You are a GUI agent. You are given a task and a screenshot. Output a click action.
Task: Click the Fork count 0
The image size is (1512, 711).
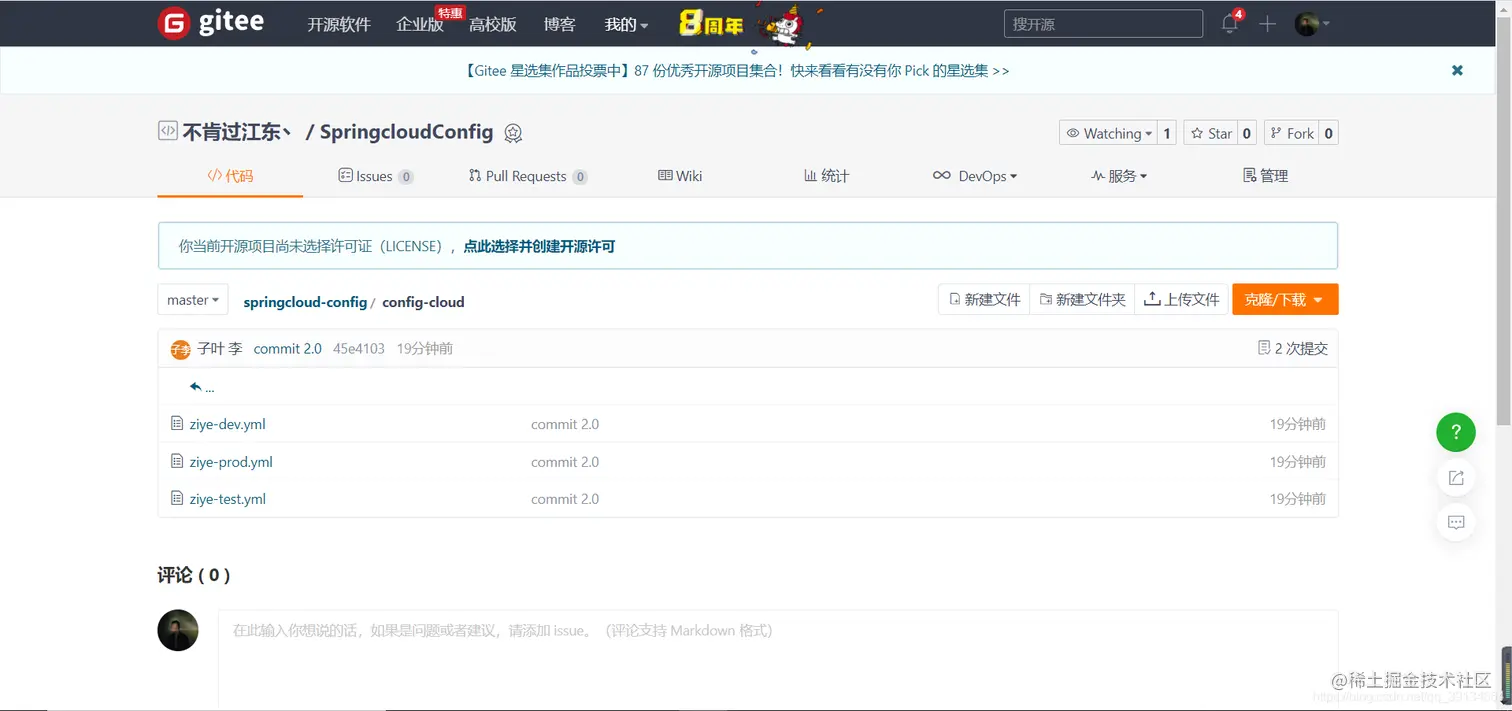point(1328,133)
